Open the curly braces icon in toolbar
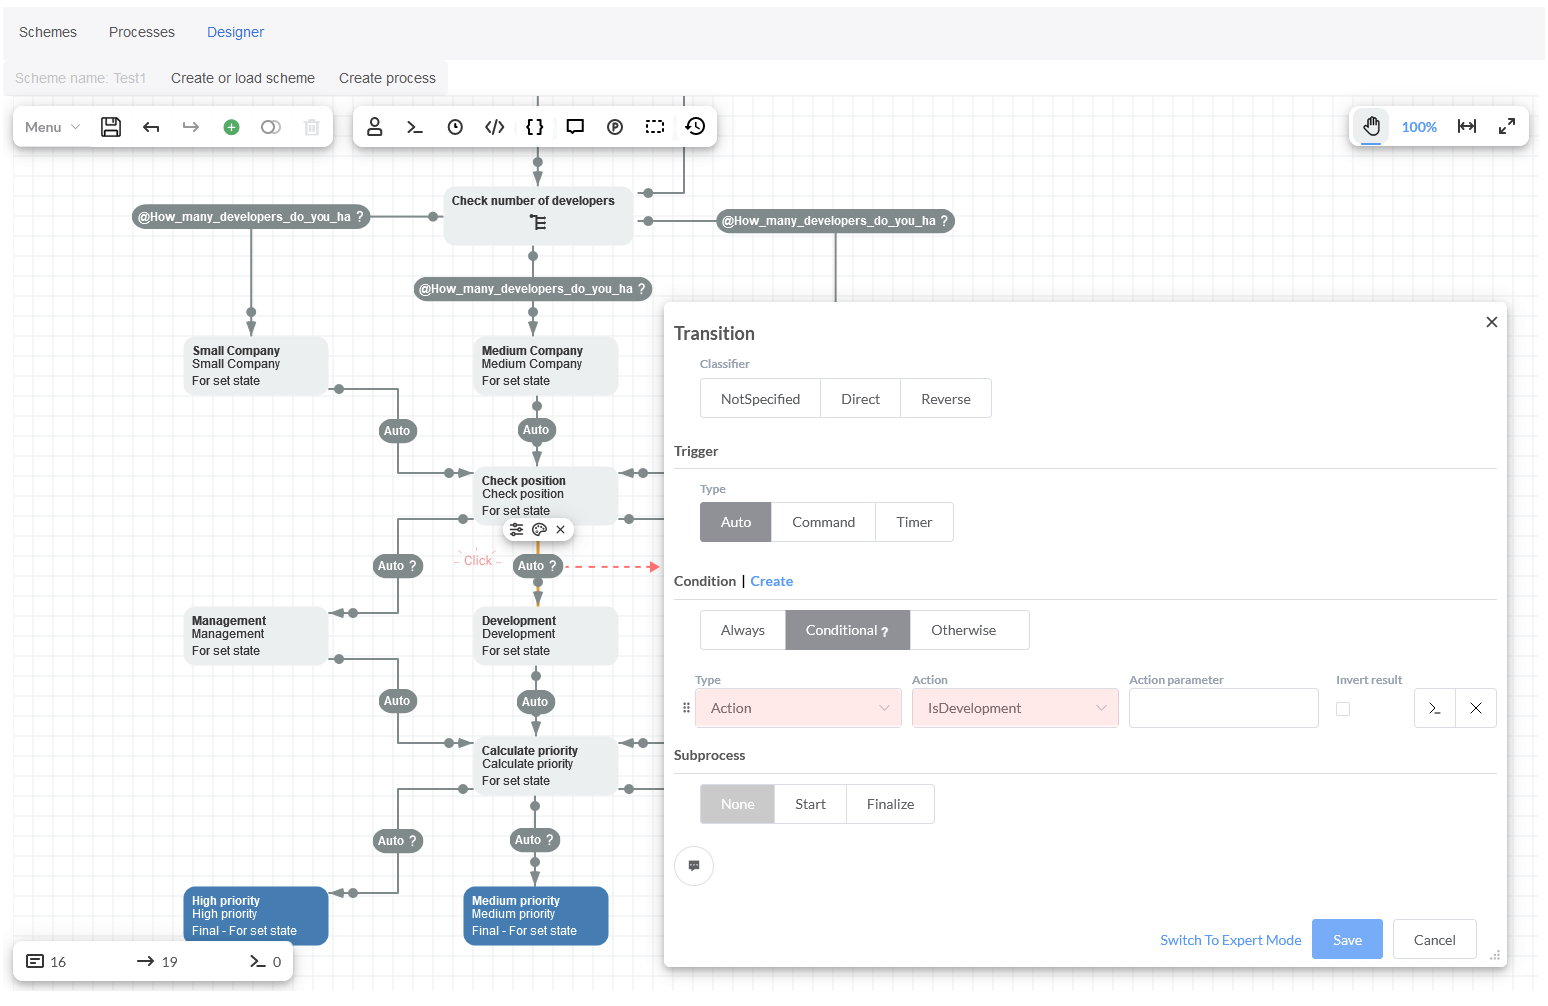The image size is (1548, 1006). [x=535, y=127]
